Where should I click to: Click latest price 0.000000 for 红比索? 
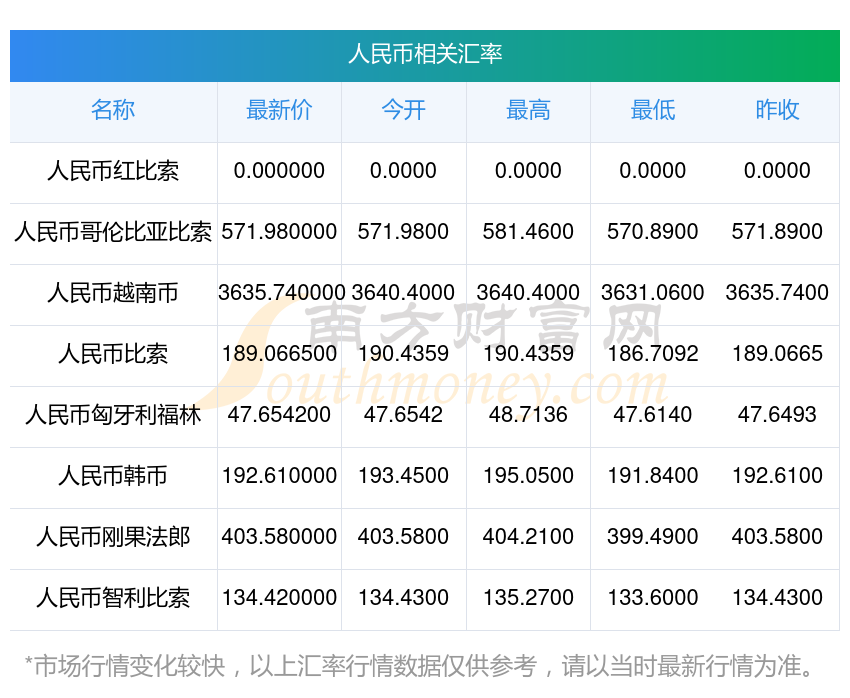click(279, 171)
